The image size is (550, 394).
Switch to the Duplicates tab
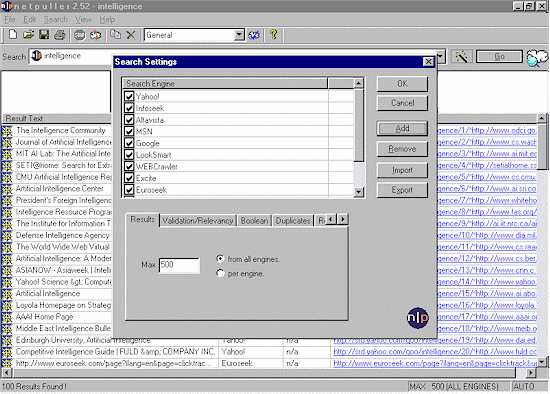click(293, 221)
